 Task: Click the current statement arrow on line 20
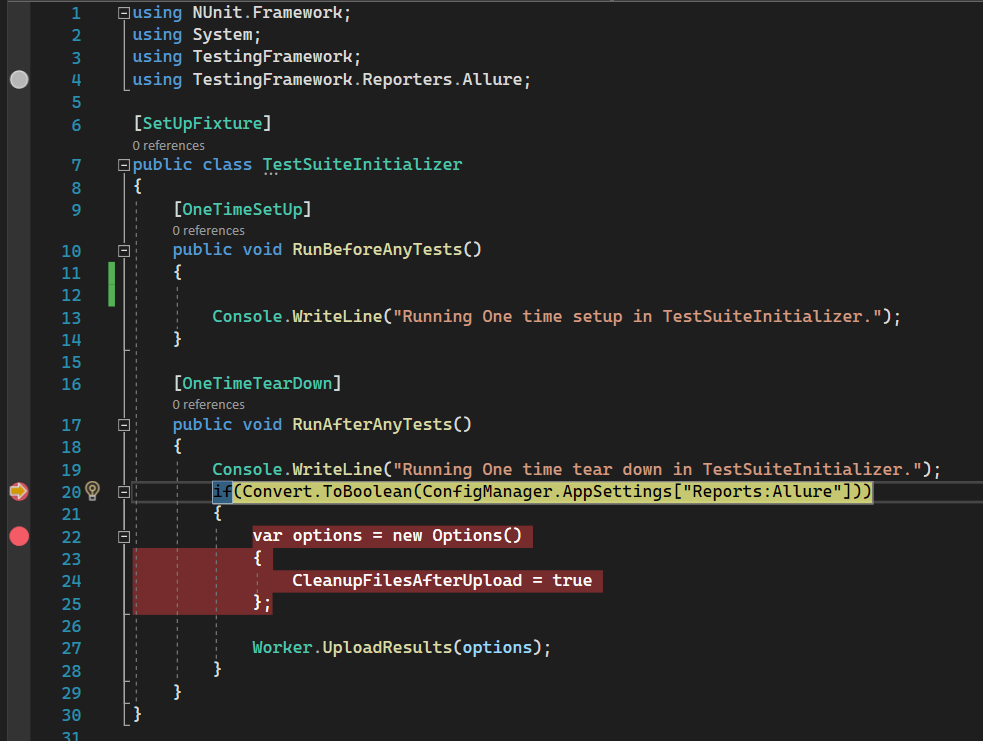click(x=19, y=491)
